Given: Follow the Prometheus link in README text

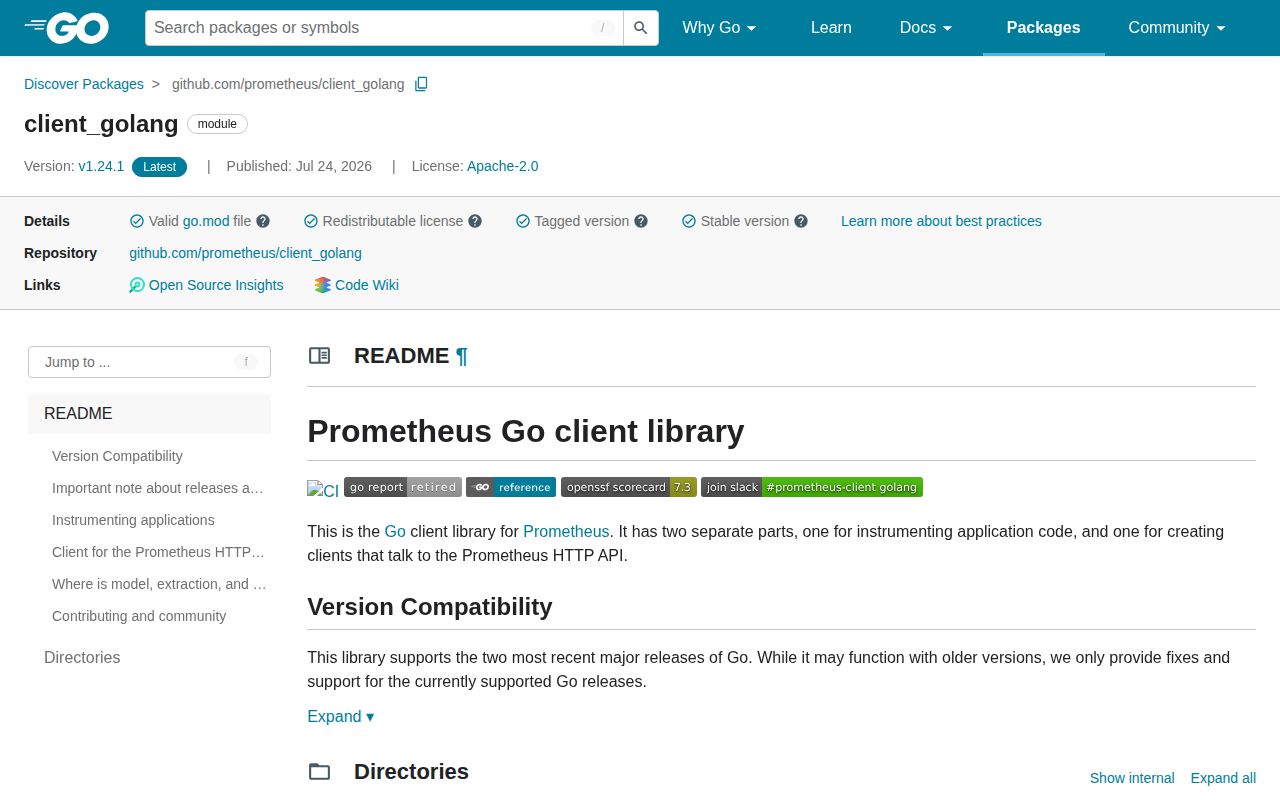Looking at the screenshot, I should [566, 531].
